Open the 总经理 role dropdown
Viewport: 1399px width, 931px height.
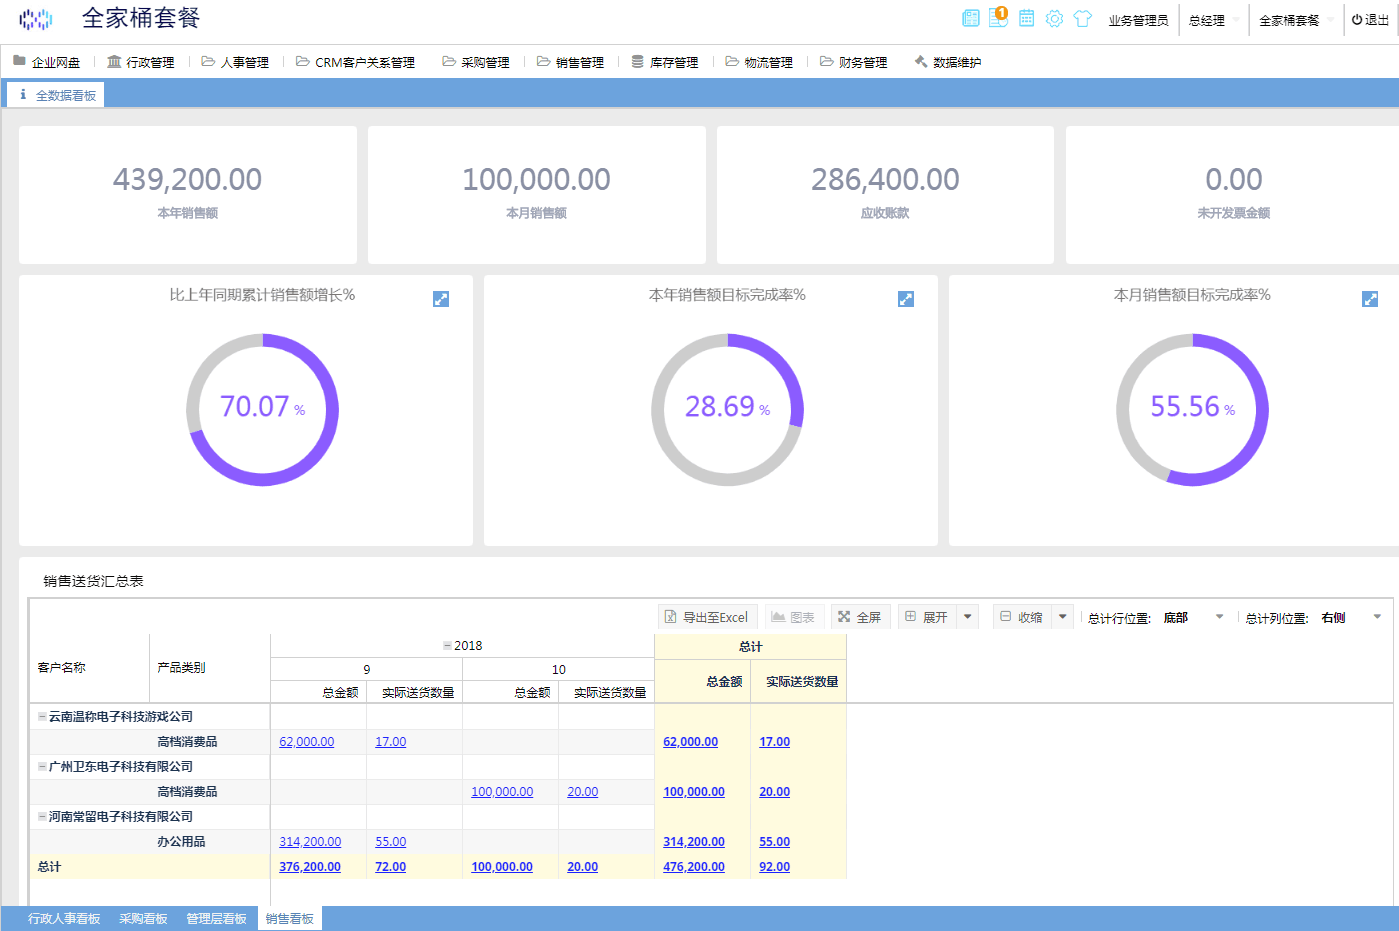coord(1214,20)
